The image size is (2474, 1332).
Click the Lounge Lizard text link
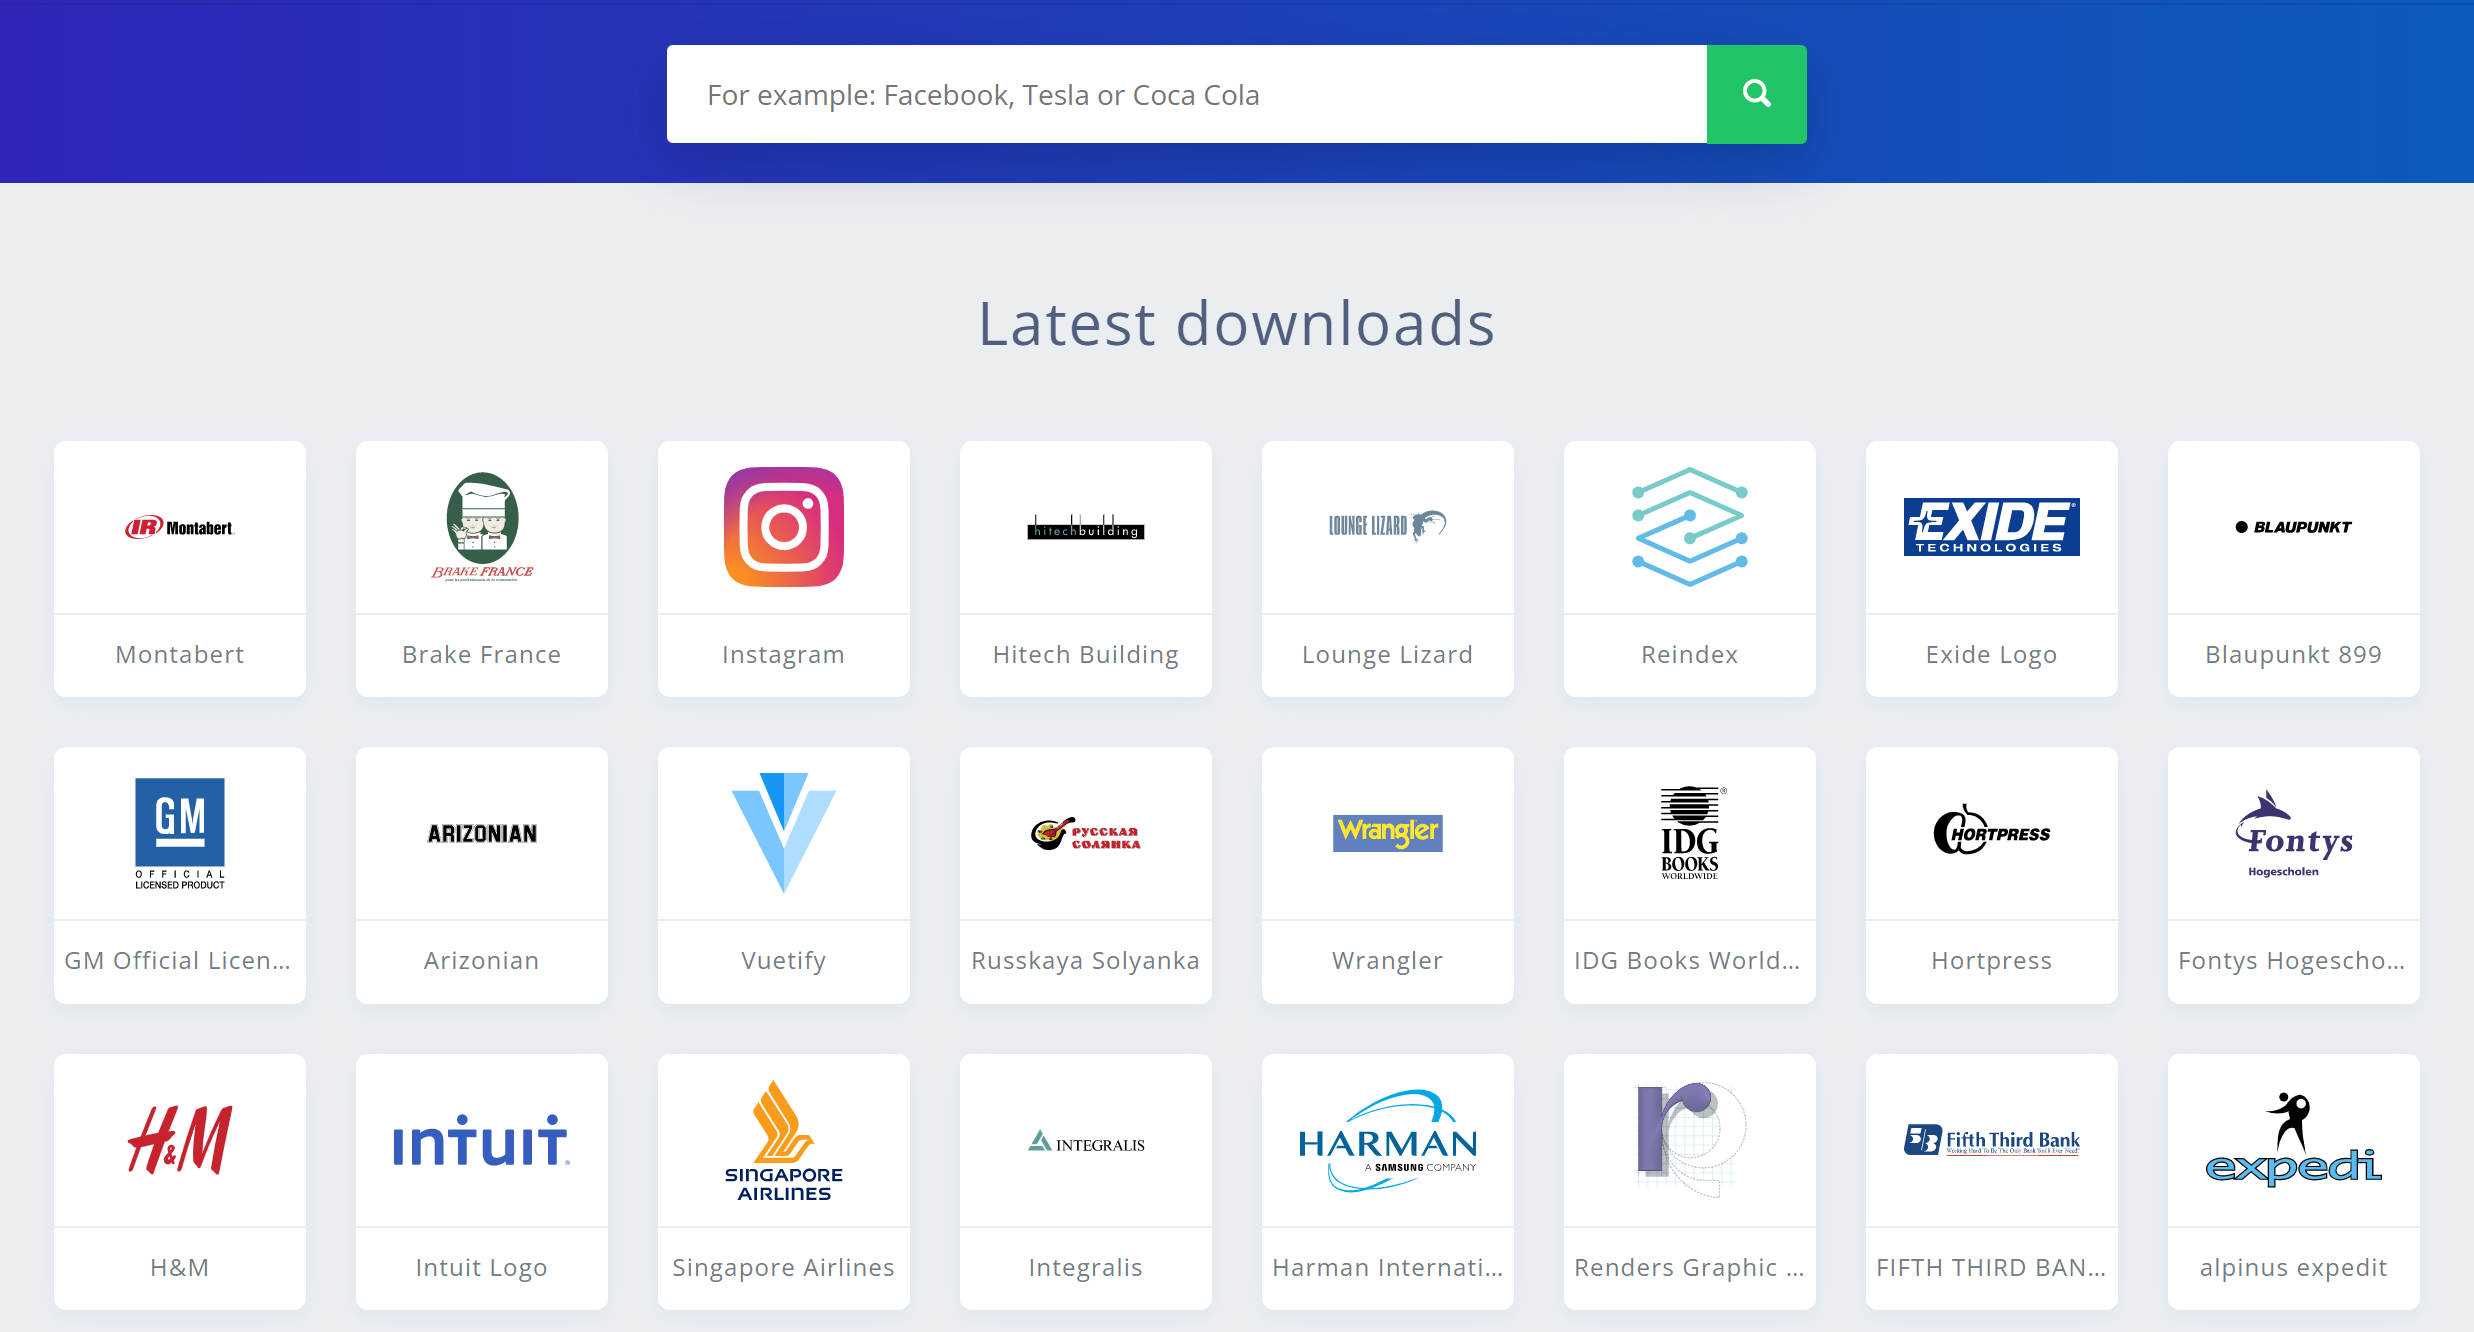pyautogui.click(x=1387, y=655)
